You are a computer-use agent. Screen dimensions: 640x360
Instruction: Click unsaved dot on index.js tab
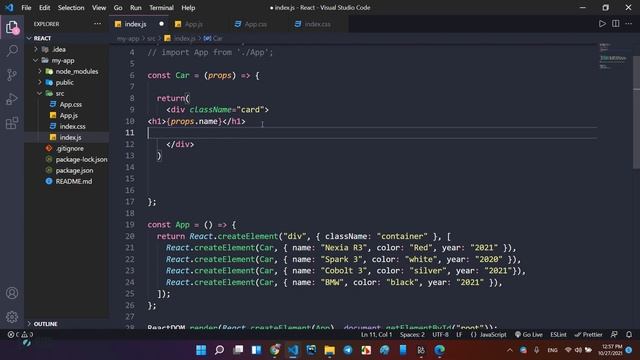click(x=162, y=24)
